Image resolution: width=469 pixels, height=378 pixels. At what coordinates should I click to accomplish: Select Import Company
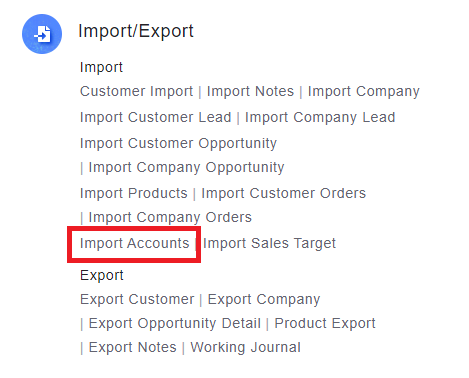364,92
